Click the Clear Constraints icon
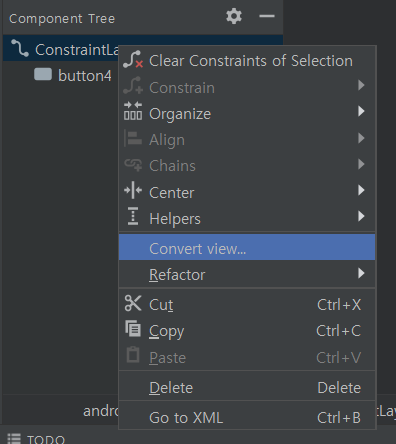 click(133, 60)
